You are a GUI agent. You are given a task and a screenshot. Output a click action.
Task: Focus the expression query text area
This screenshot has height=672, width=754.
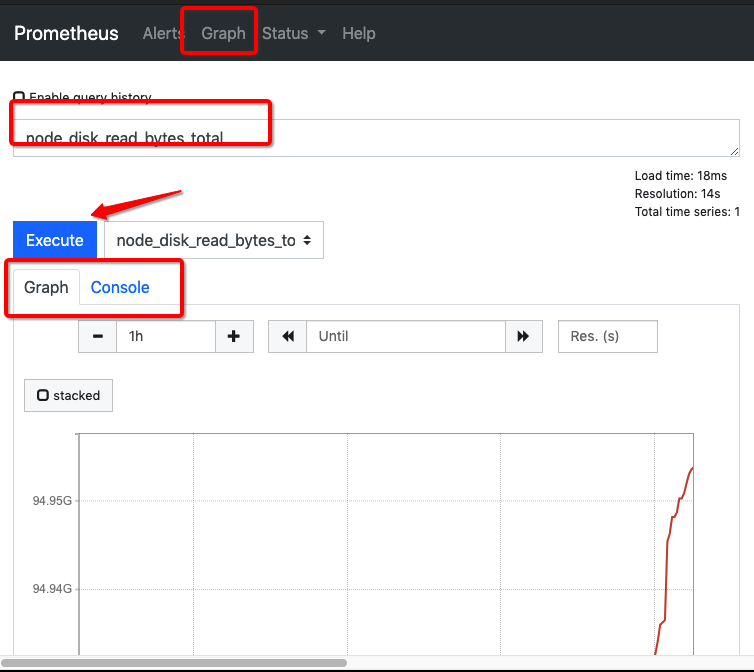coord(376,138)
